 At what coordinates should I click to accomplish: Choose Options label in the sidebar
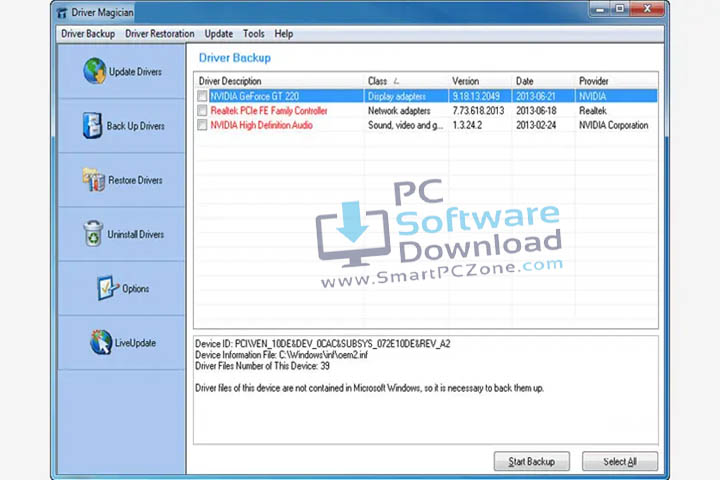[x=135, y=288]
